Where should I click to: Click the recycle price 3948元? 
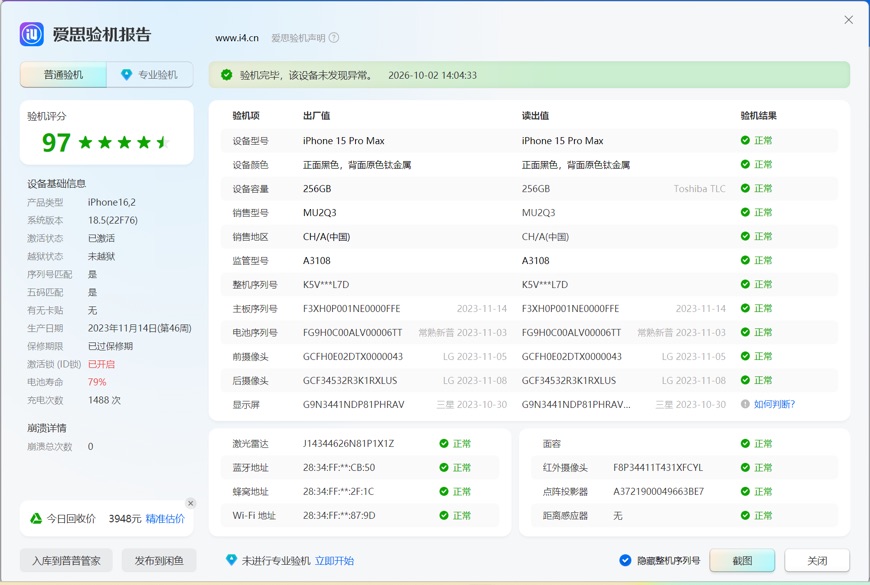[125, 518]
